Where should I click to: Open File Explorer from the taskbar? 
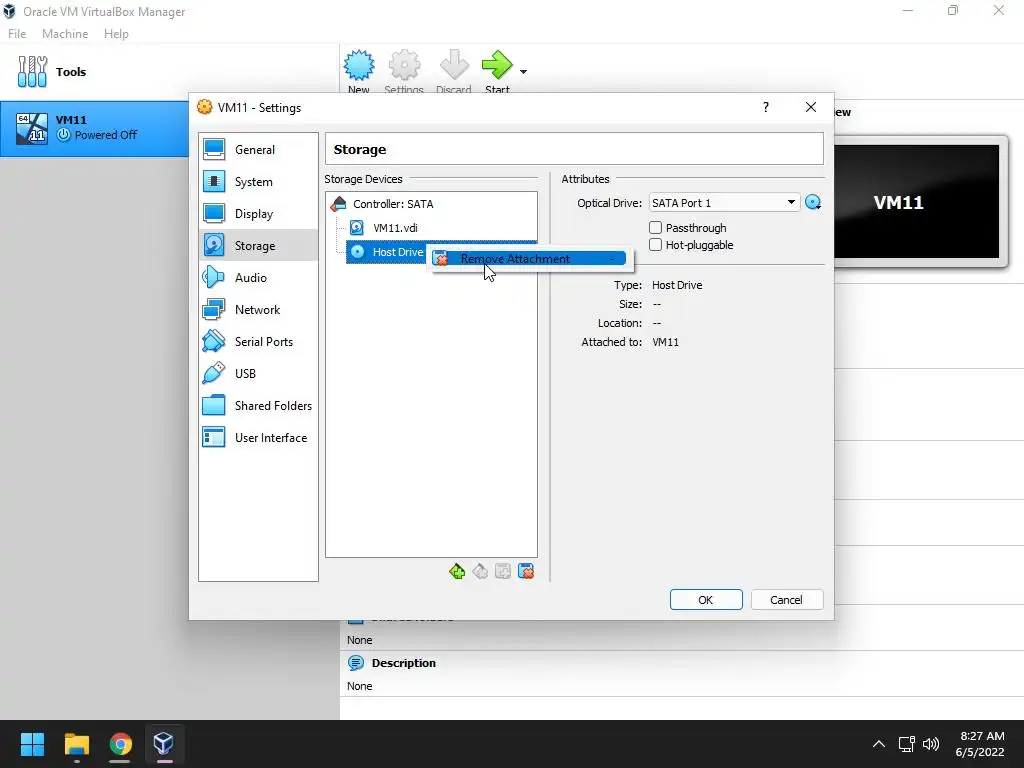pos(76,744)
